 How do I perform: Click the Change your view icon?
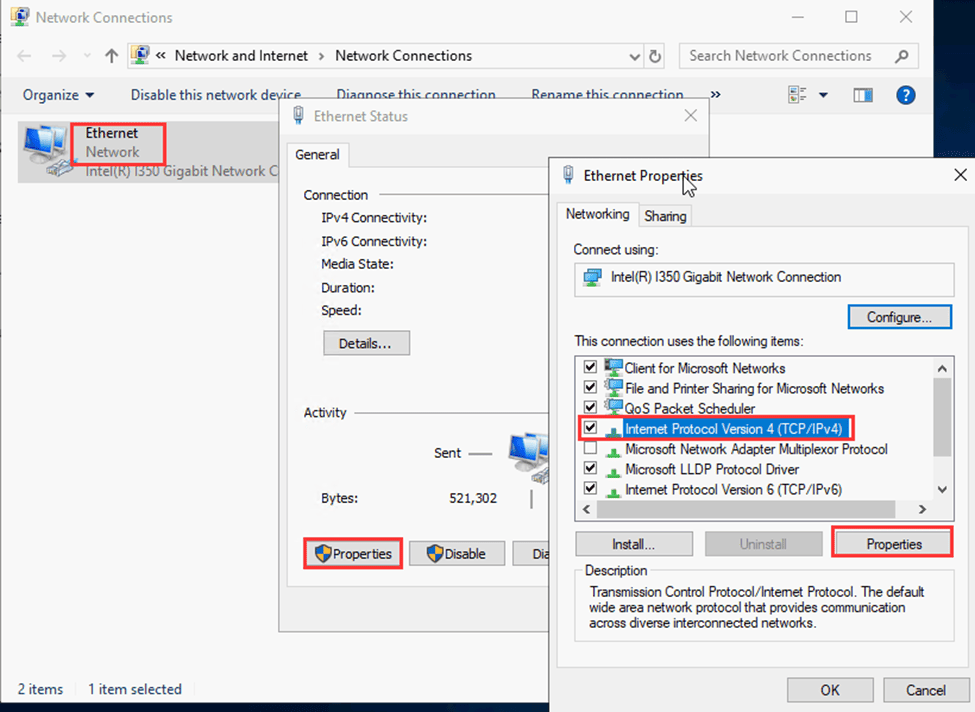pos(798,95)
